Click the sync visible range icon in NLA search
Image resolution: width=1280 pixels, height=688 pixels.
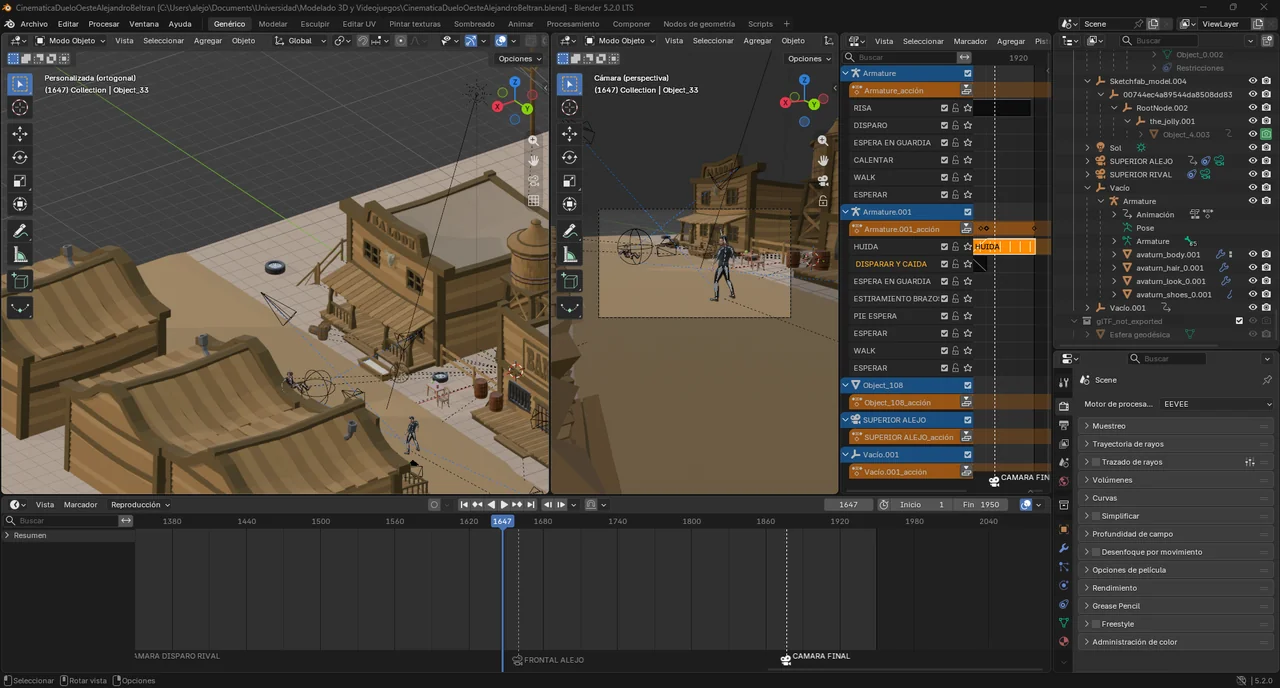click(964, 58)
